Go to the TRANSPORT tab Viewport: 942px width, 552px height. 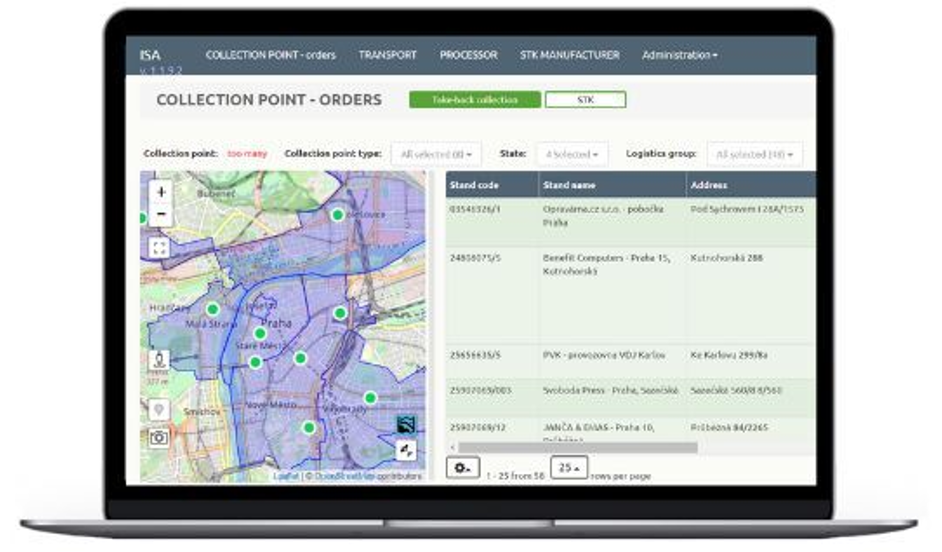(387, 55)
